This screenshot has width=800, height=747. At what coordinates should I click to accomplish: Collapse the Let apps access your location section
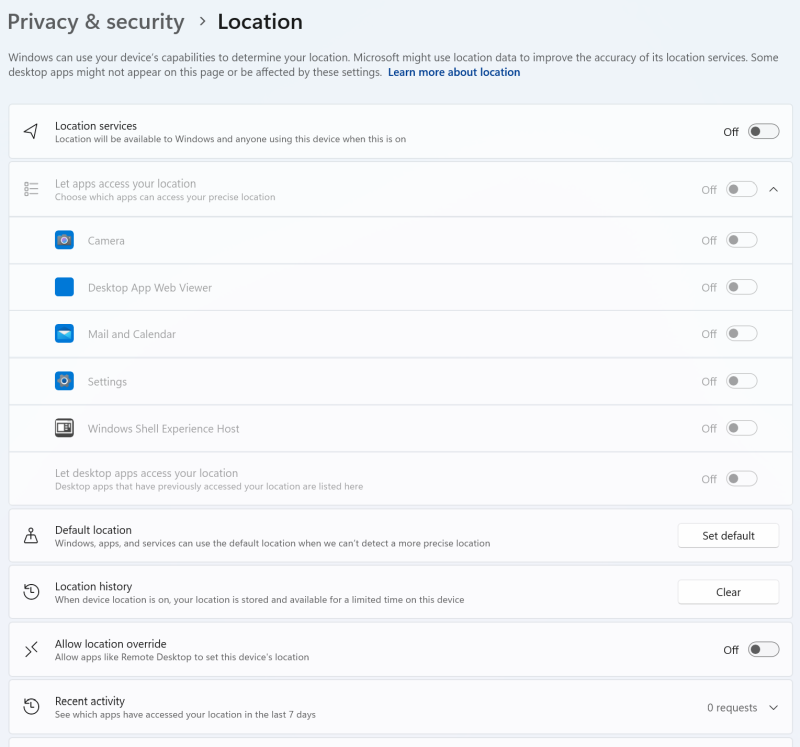pos(773,189)
